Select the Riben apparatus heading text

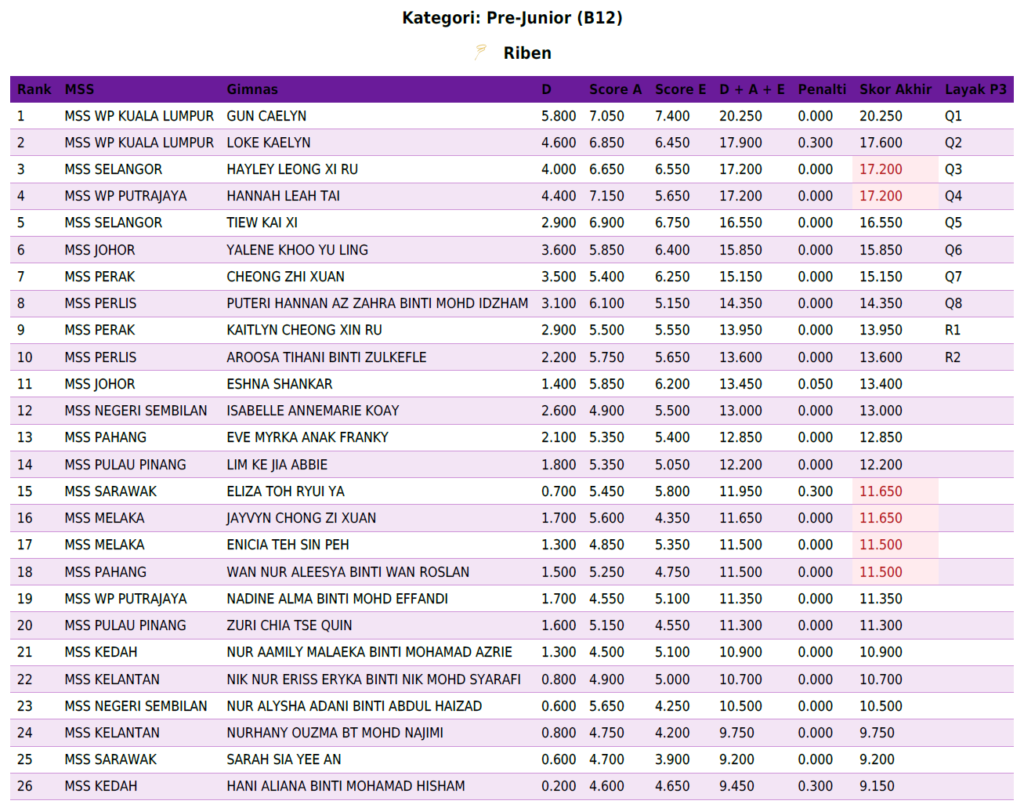[527, 53]
